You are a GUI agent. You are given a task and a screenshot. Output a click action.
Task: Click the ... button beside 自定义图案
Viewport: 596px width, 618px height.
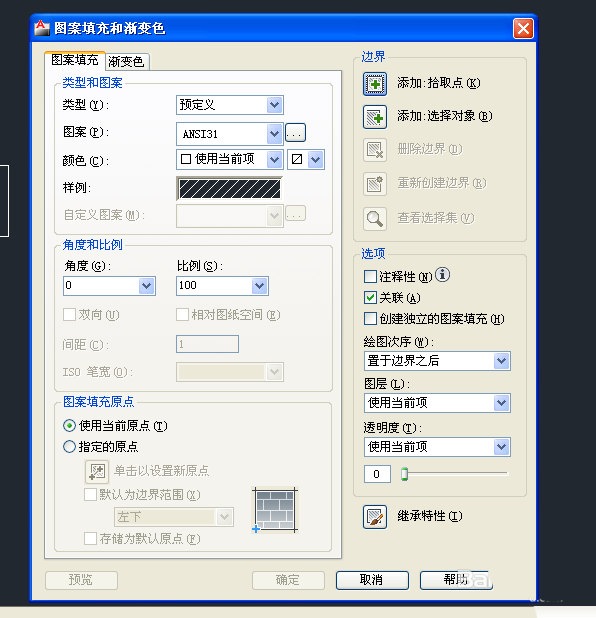click(295, 214)
